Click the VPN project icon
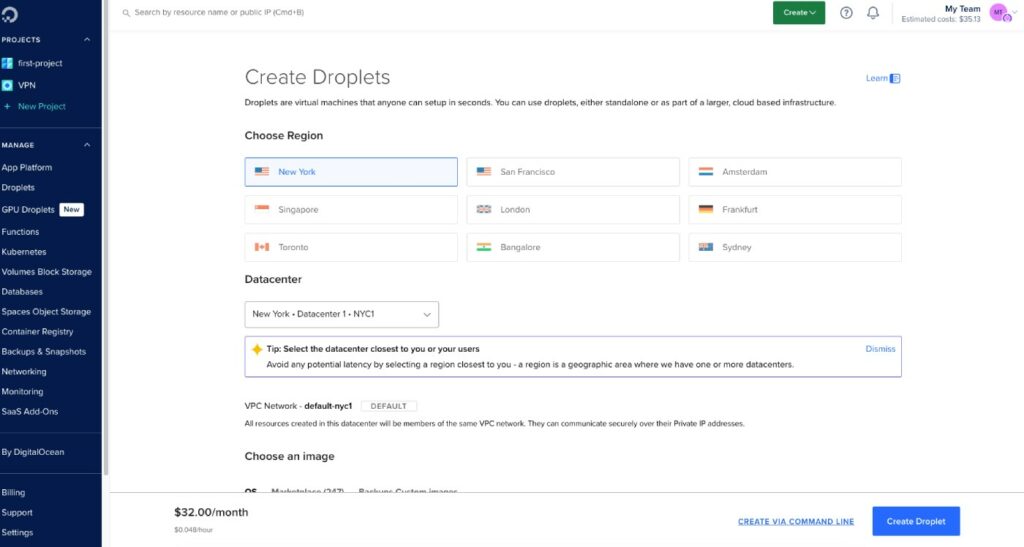 [7, 86]
